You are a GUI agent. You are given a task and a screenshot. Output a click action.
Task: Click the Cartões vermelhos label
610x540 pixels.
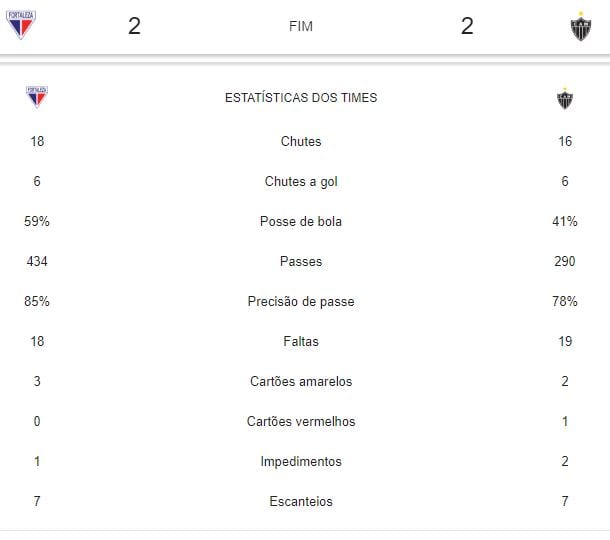(x=301, y=422)
